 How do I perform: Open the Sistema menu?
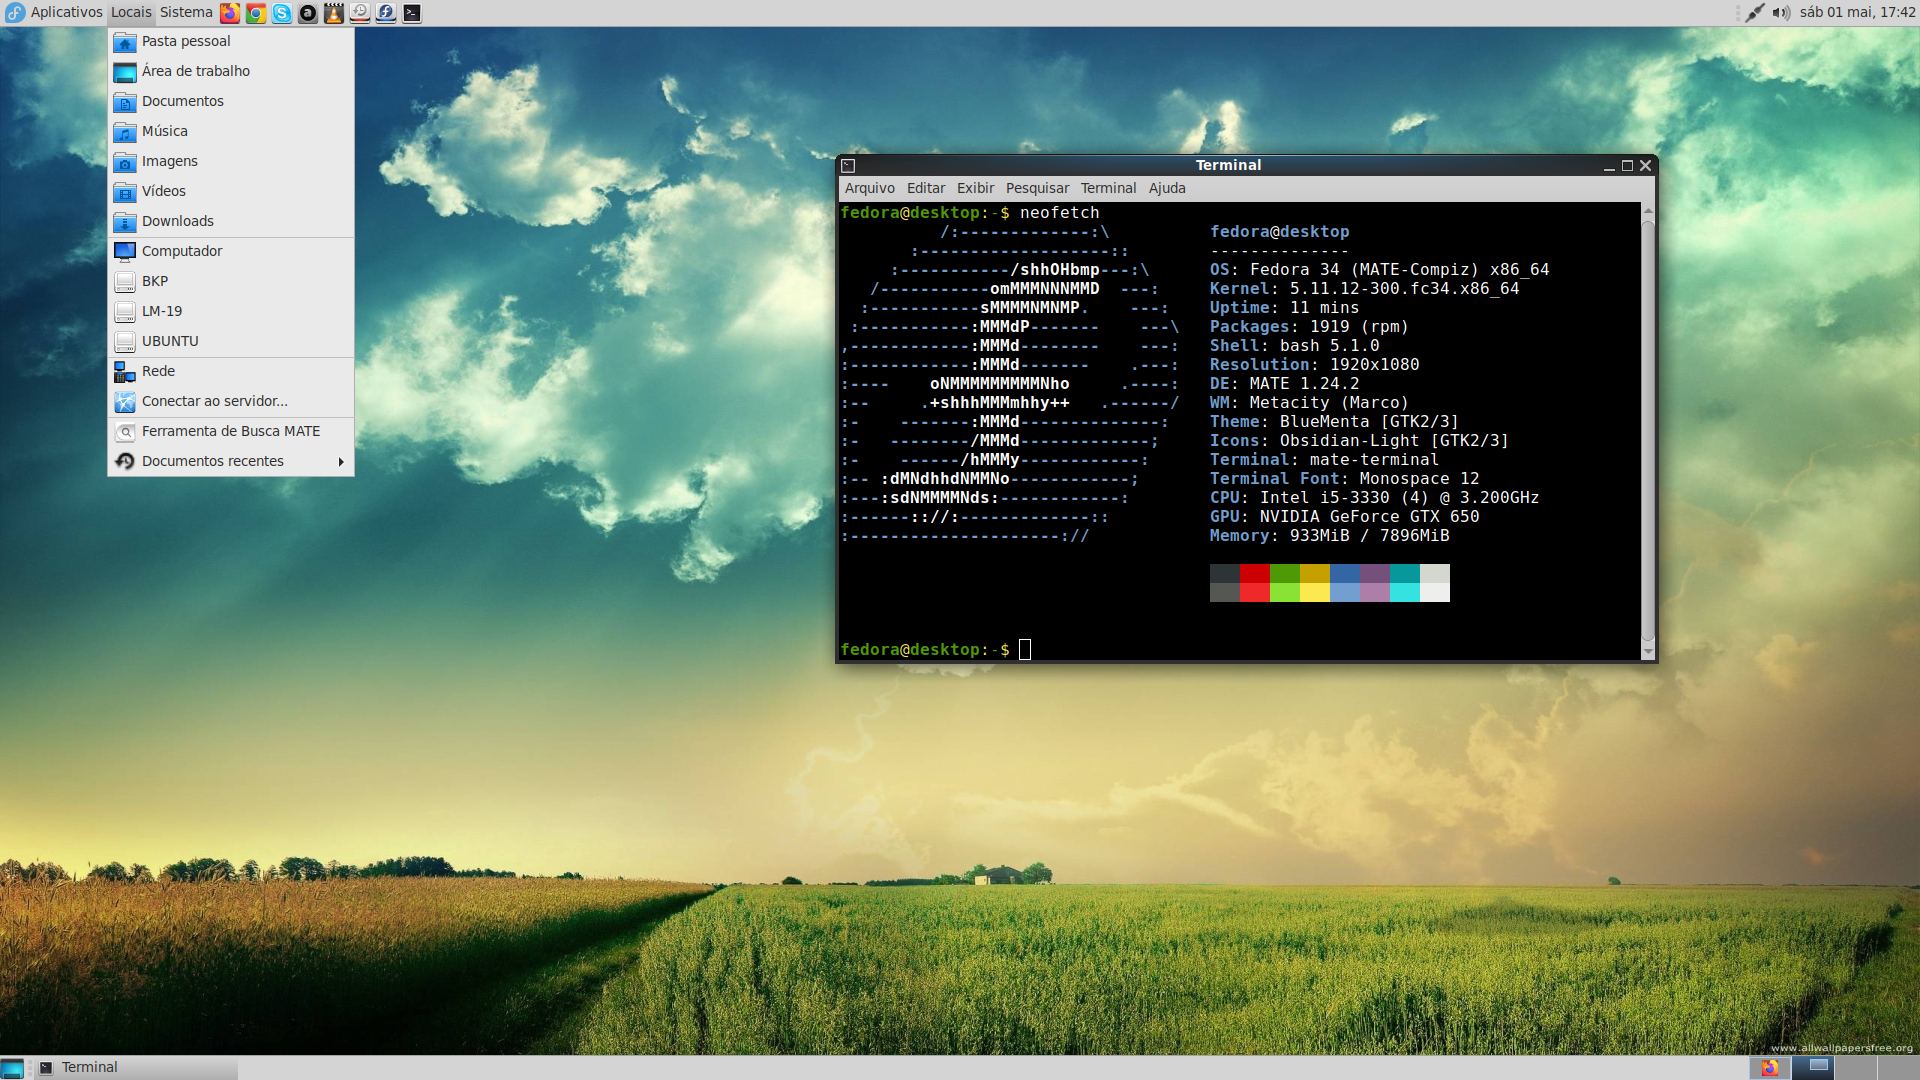click(186, 12)
